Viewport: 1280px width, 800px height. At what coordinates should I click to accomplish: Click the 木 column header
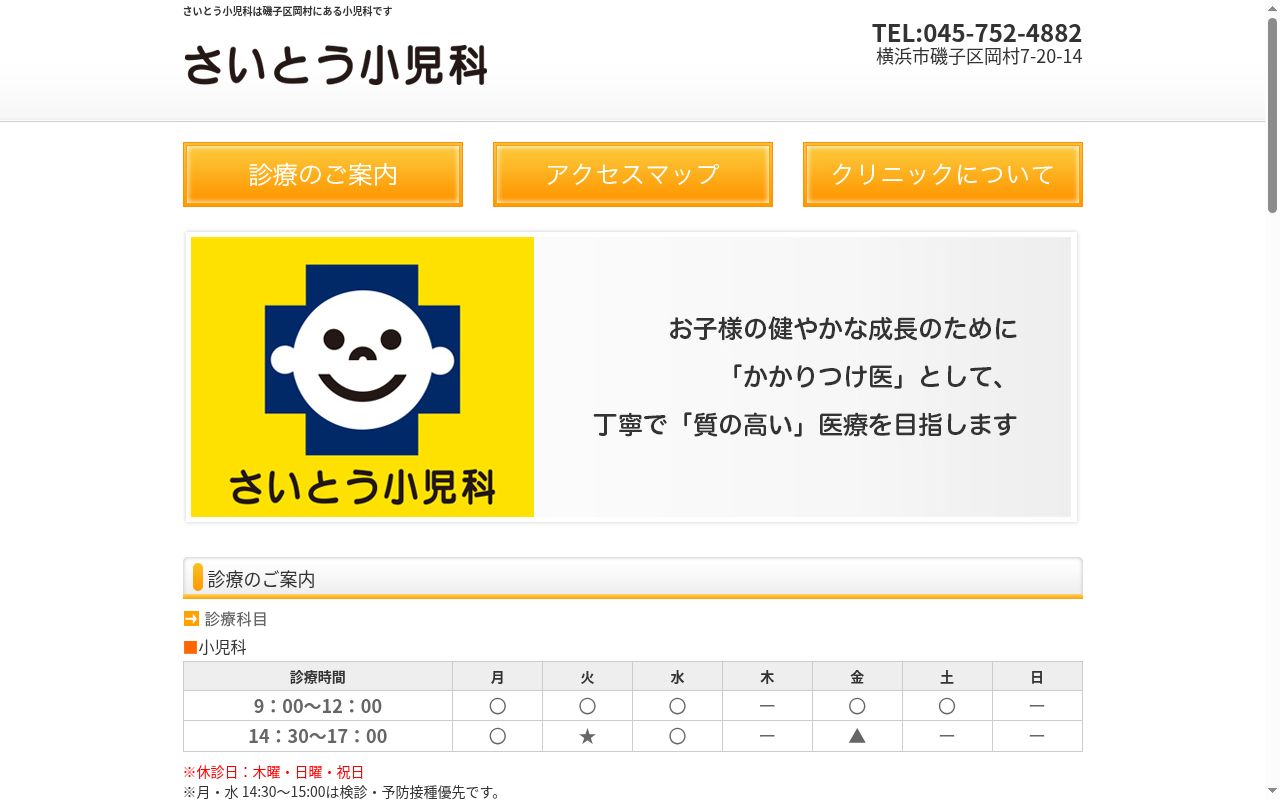tap(767, 677)
